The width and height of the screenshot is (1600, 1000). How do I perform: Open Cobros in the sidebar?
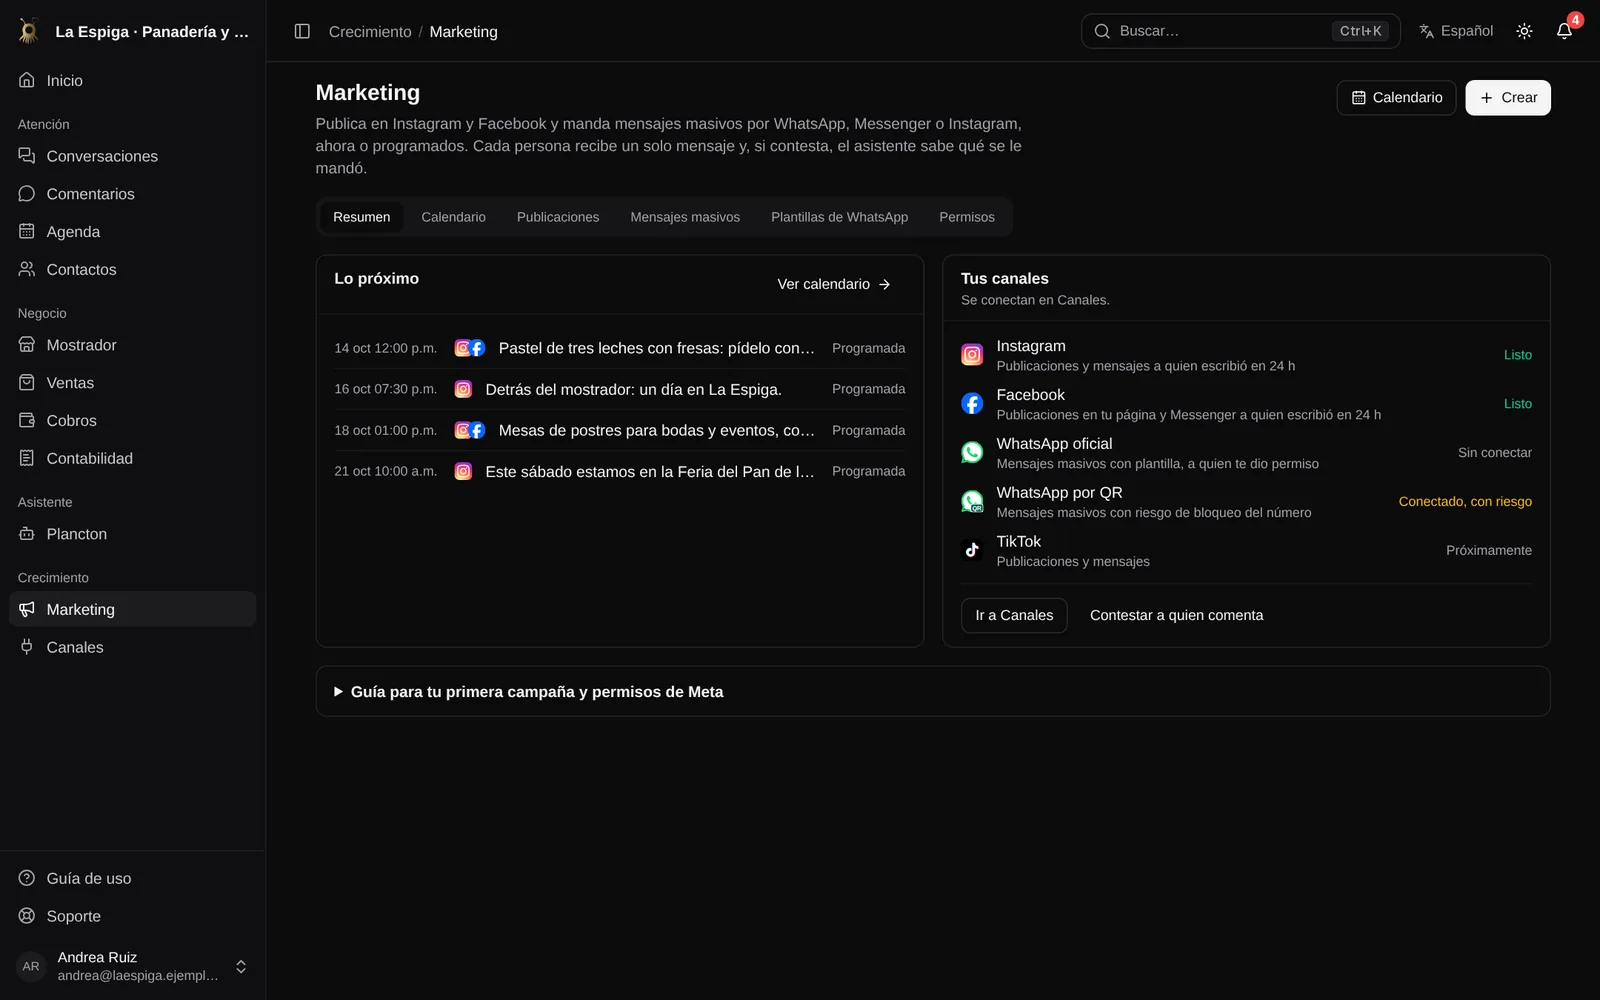(132, 421)
